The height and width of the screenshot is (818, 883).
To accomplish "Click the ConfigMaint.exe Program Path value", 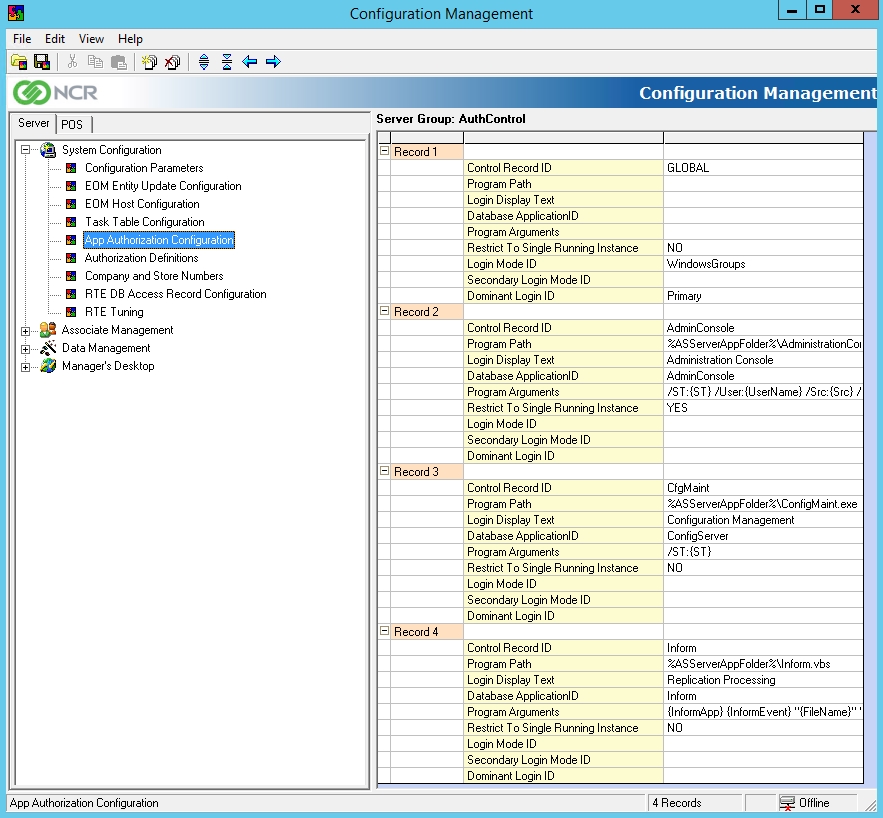I will pyautogui.click(x=762, y=504).
